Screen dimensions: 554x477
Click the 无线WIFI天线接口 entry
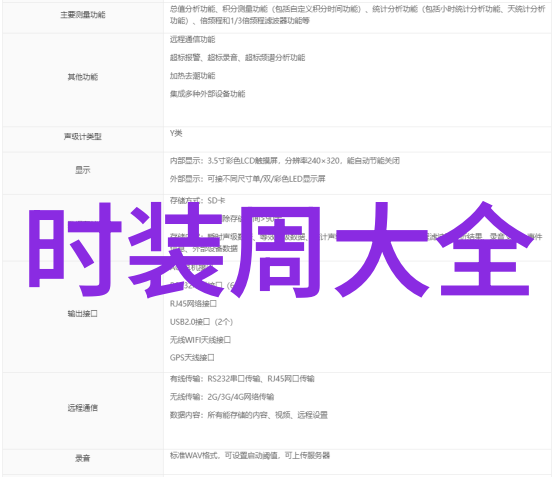(x=200, y=340)
